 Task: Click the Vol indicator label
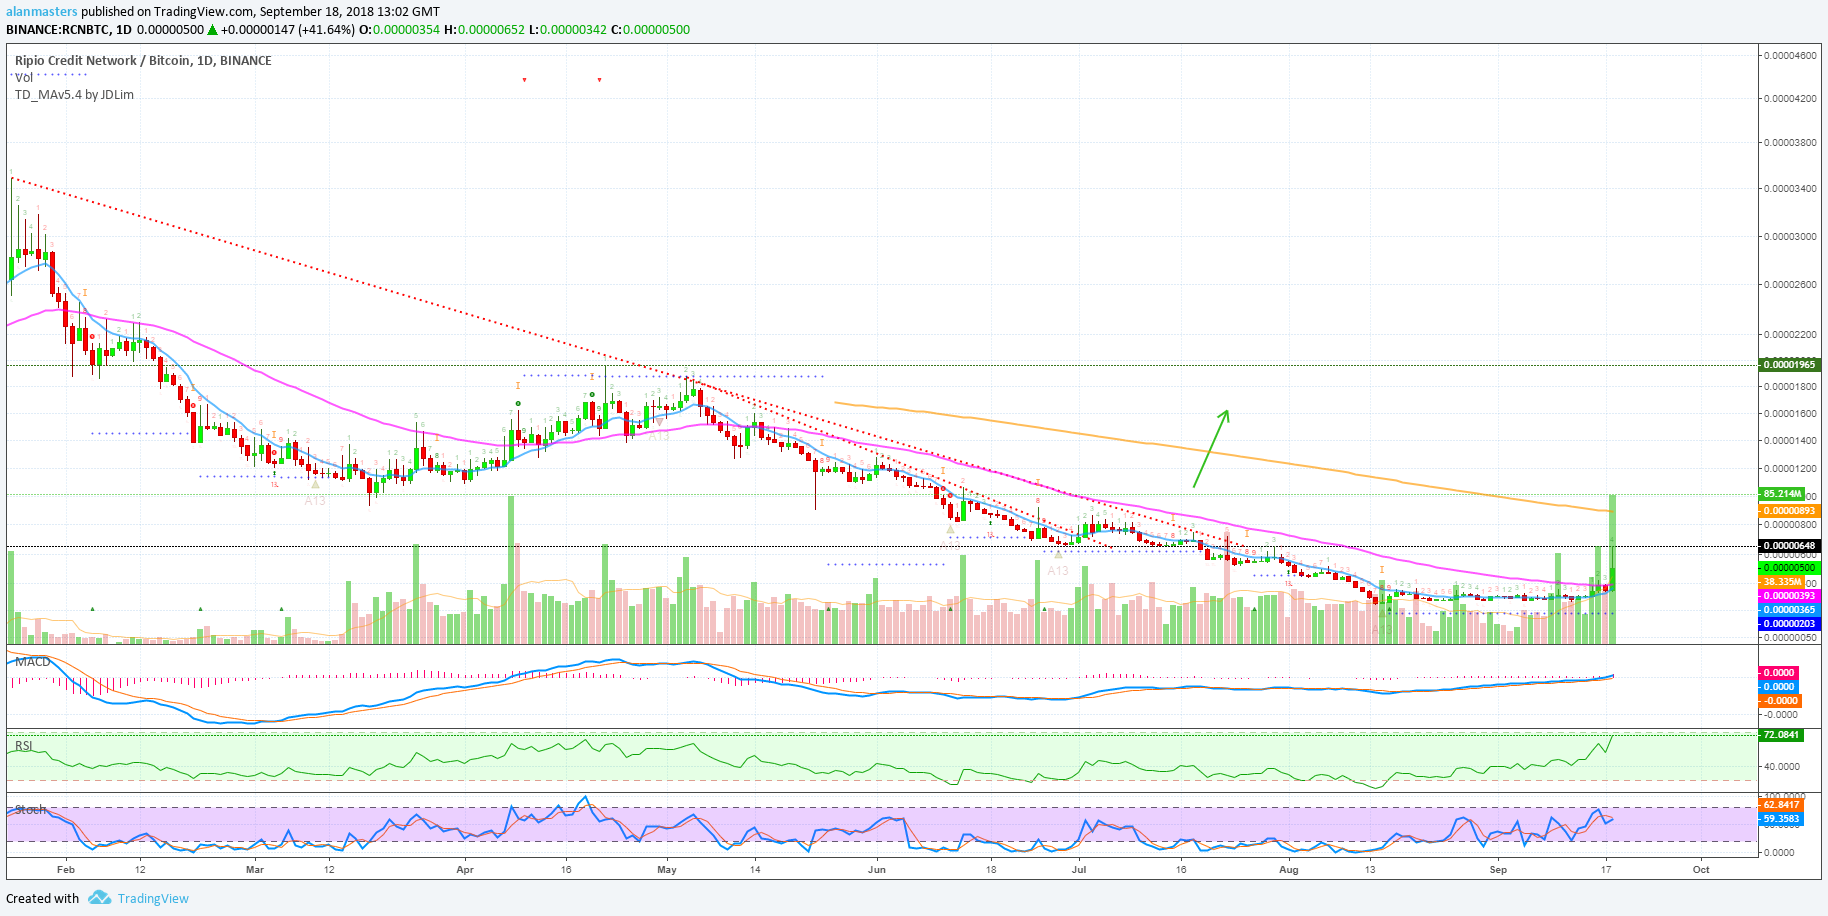coord(23,77)
